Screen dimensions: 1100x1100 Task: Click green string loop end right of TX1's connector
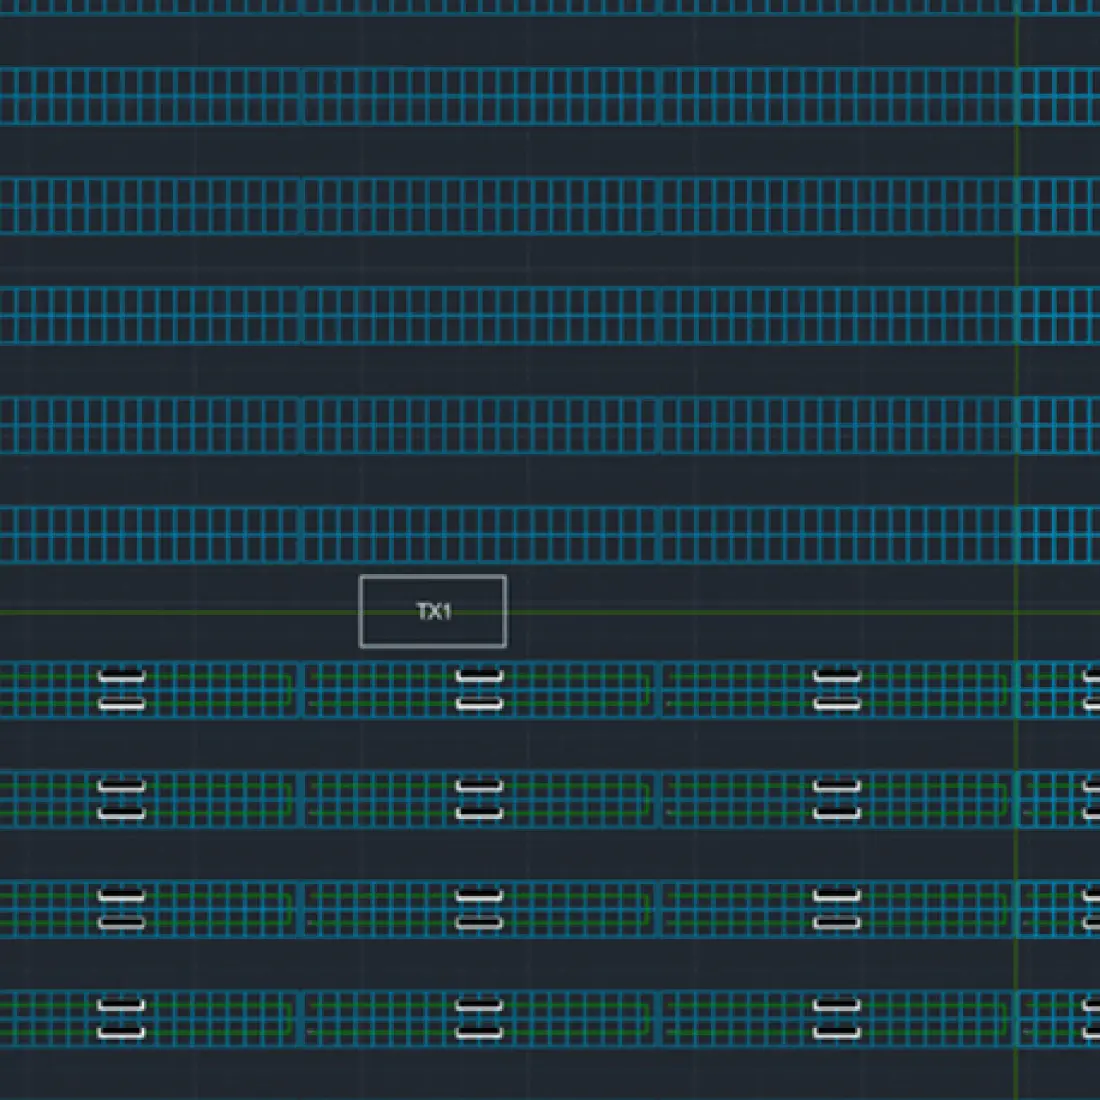649,690
